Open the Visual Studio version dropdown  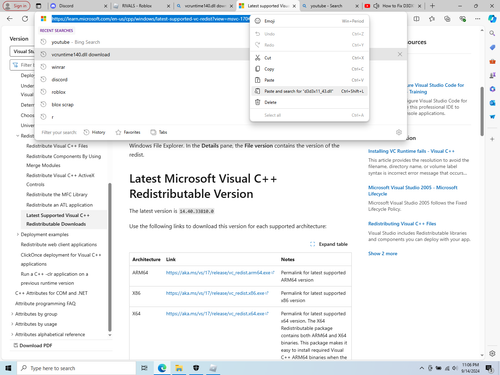[22, 51]
